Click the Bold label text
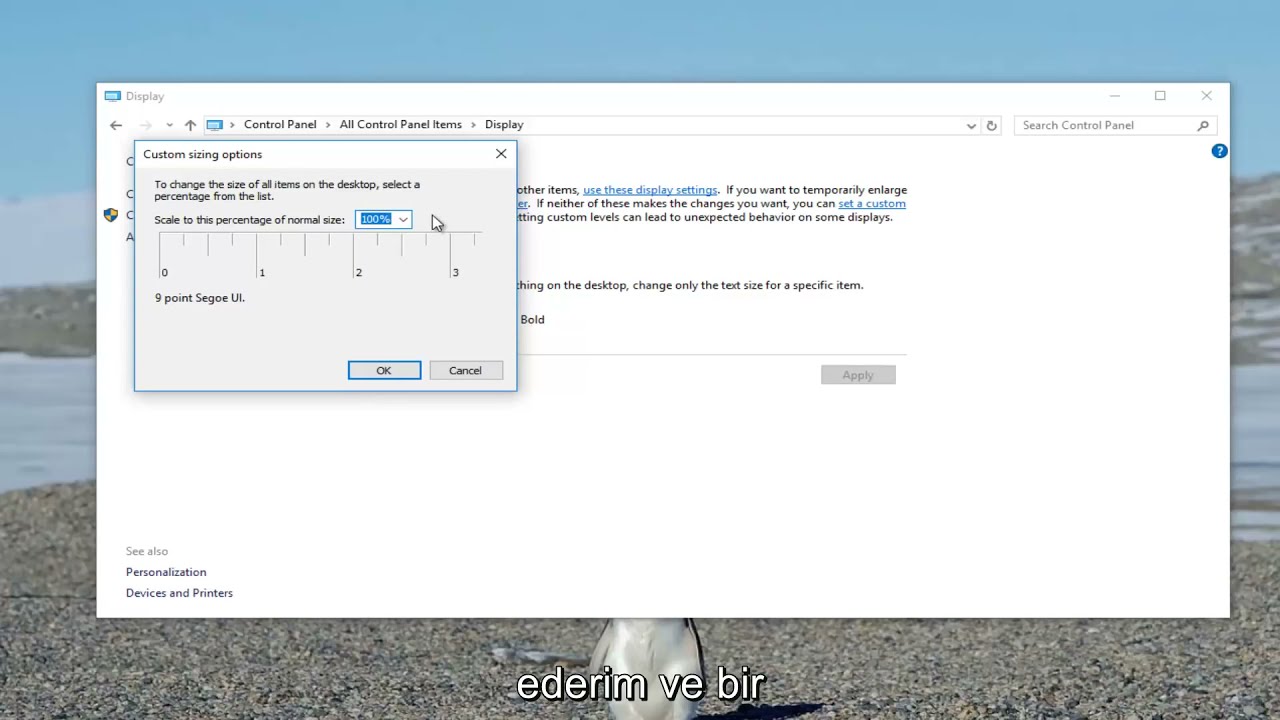 pos(532,319)
